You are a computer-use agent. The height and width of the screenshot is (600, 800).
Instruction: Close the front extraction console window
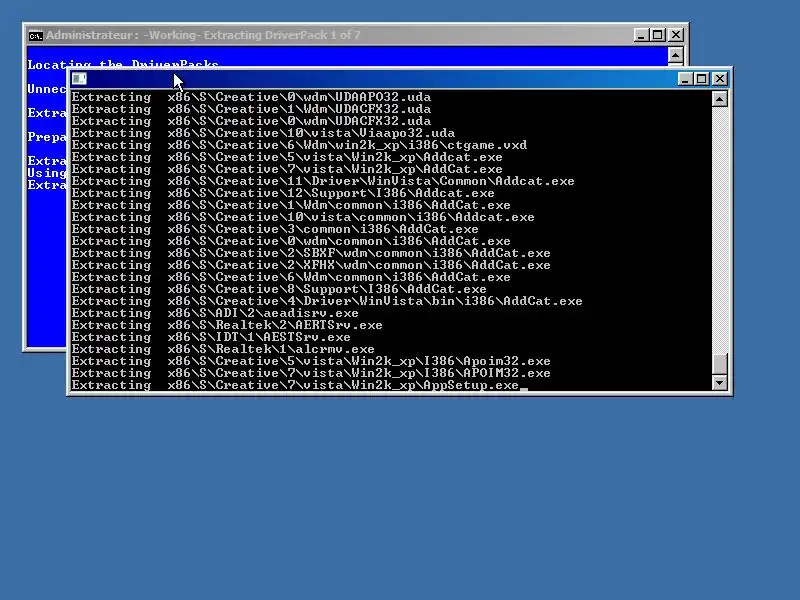[x=719, y=79]
